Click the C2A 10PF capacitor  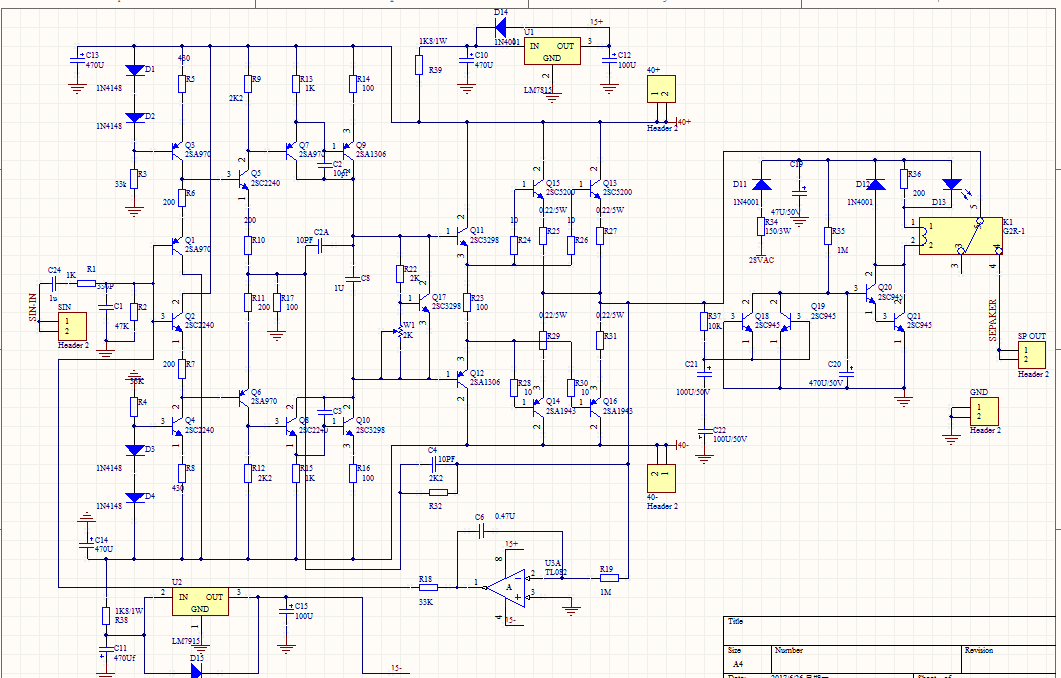[x=321, y=247]
